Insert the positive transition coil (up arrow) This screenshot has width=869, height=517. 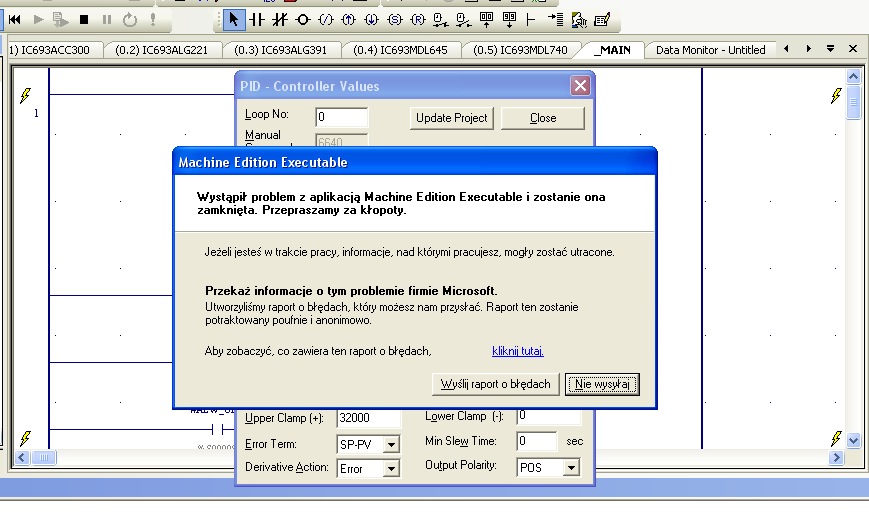pos(349,20)
